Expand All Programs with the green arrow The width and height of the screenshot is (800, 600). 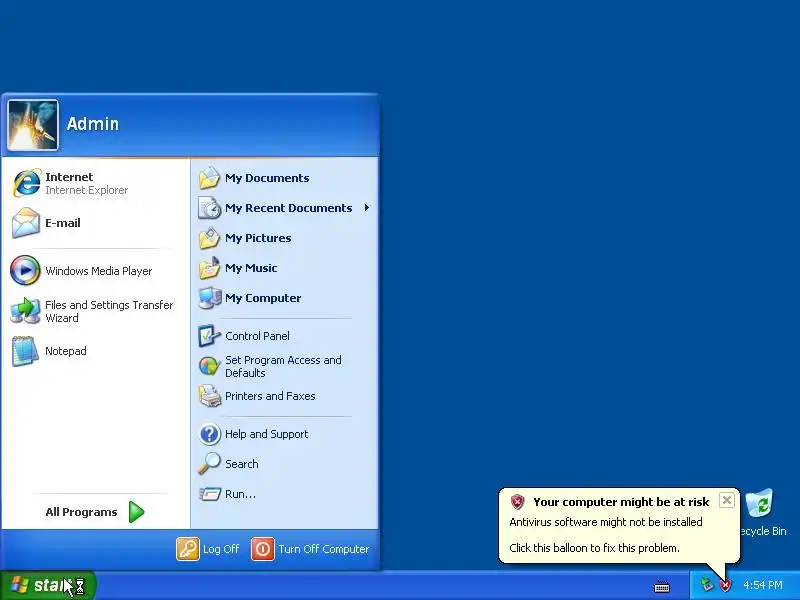(x=136, y=512)
